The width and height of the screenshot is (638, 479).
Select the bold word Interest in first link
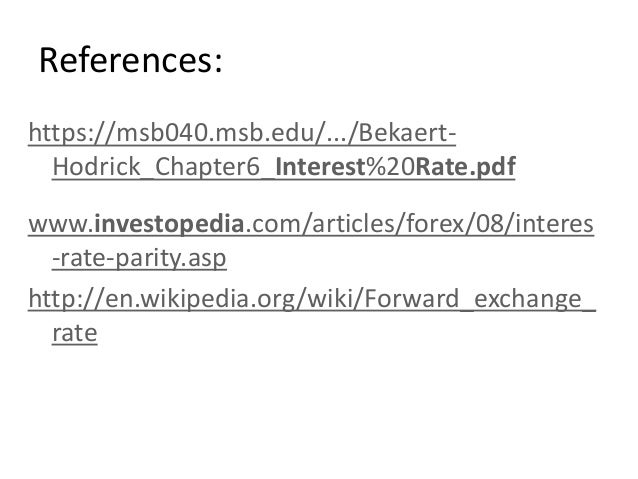click(x=320, y=166)
